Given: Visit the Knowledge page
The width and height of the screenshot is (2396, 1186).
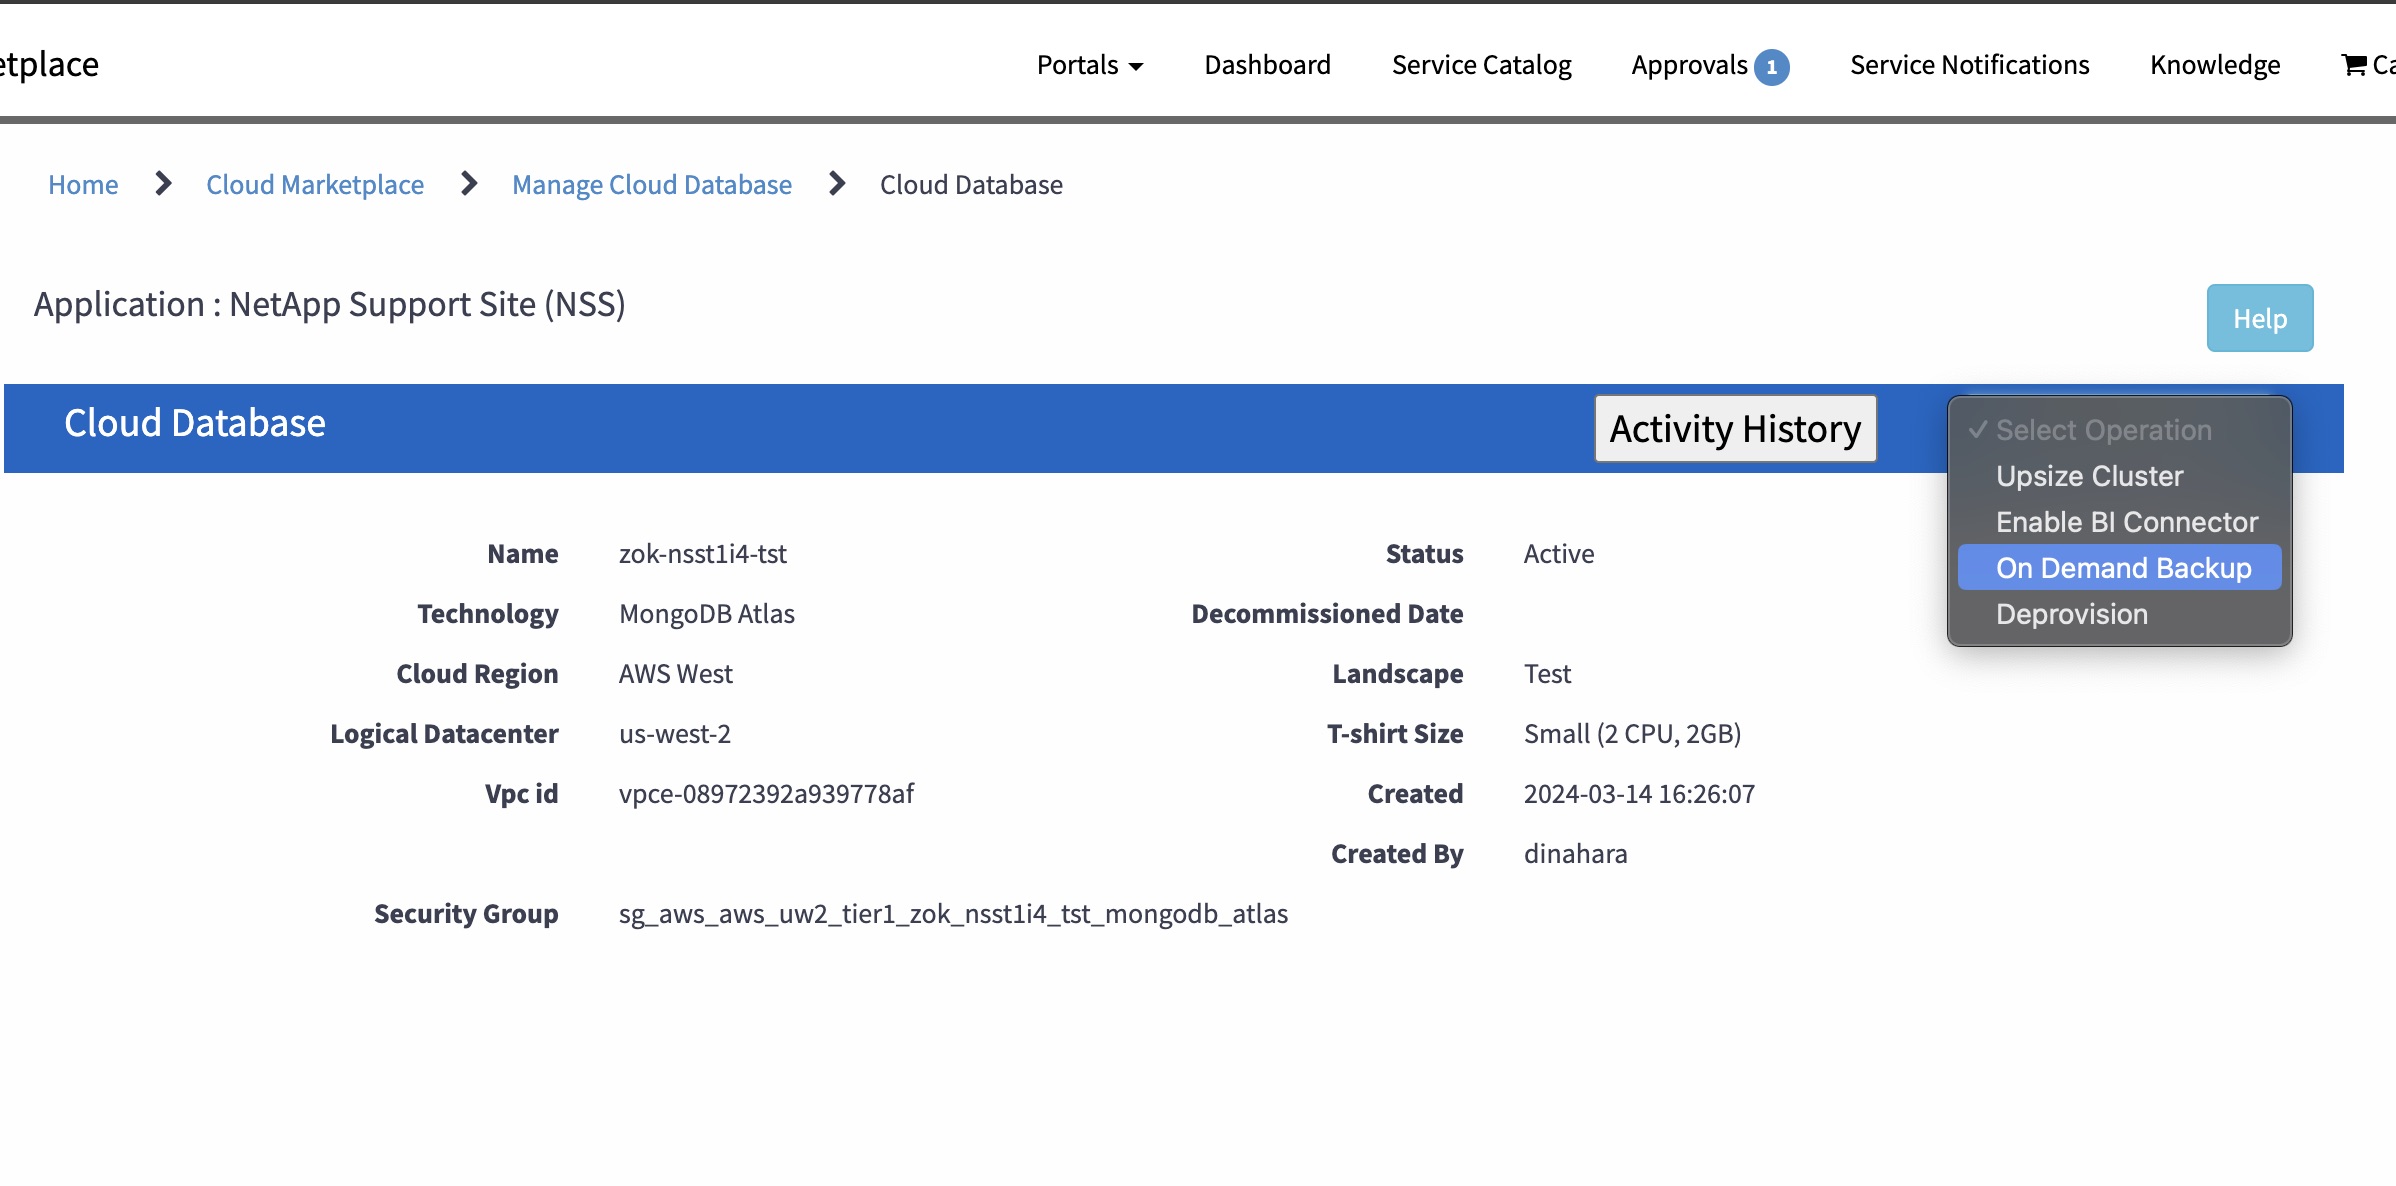Looking at the screenshot, I should (x=2215, y=64).
